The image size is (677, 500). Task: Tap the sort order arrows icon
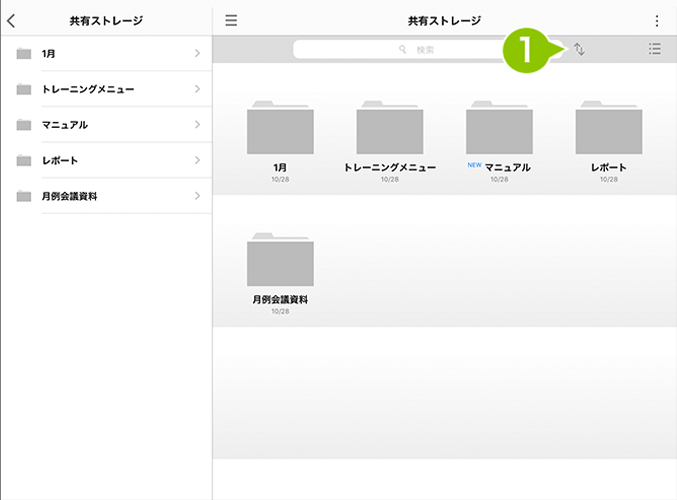(x=579, y=49)
